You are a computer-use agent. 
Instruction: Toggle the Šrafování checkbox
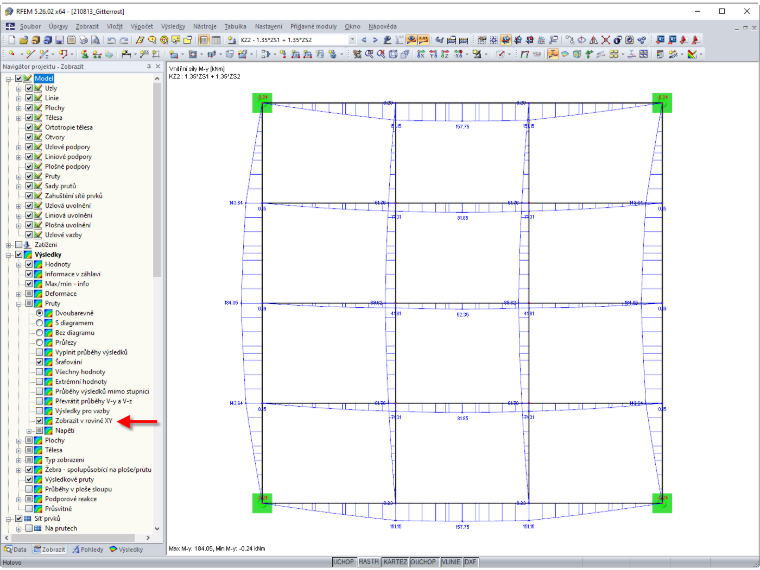click(39, 362)
